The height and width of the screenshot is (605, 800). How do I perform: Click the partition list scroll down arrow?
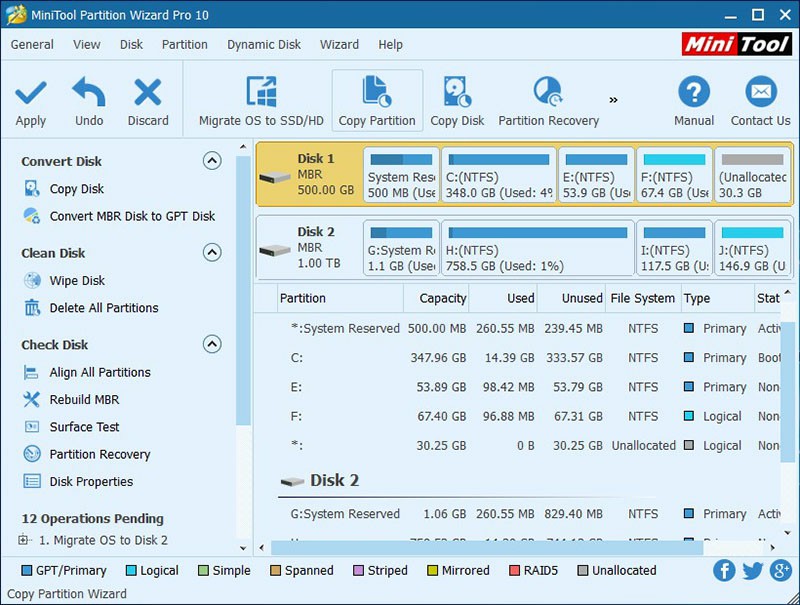pyautogui.click(x=787, y=533)
